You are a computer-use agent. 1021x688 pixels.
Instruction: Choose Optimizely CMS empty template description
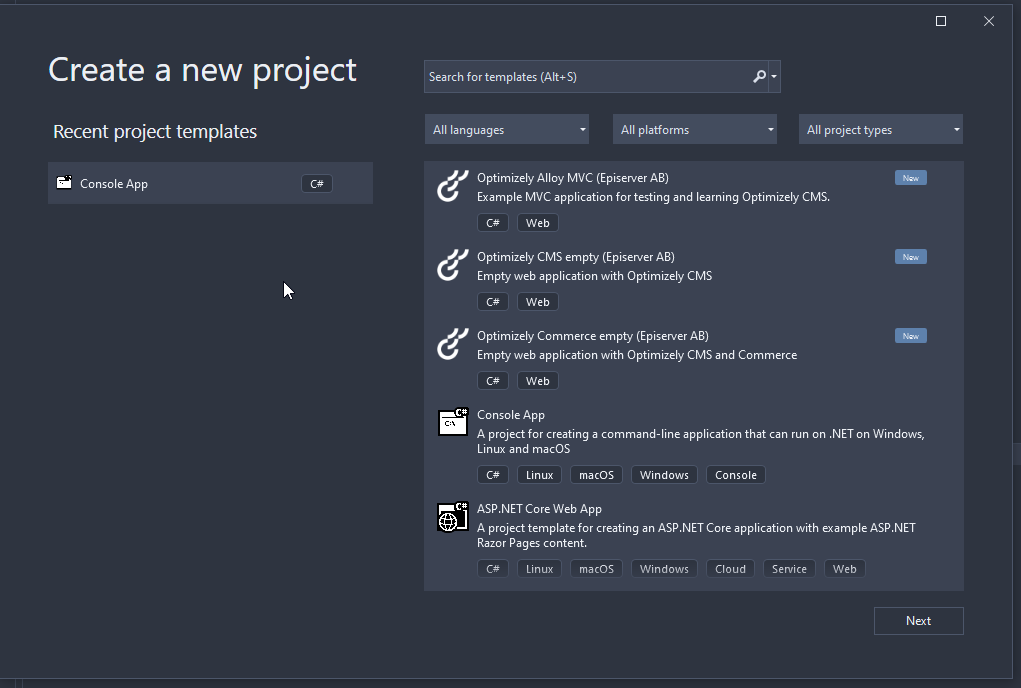(x=594, y=276)
